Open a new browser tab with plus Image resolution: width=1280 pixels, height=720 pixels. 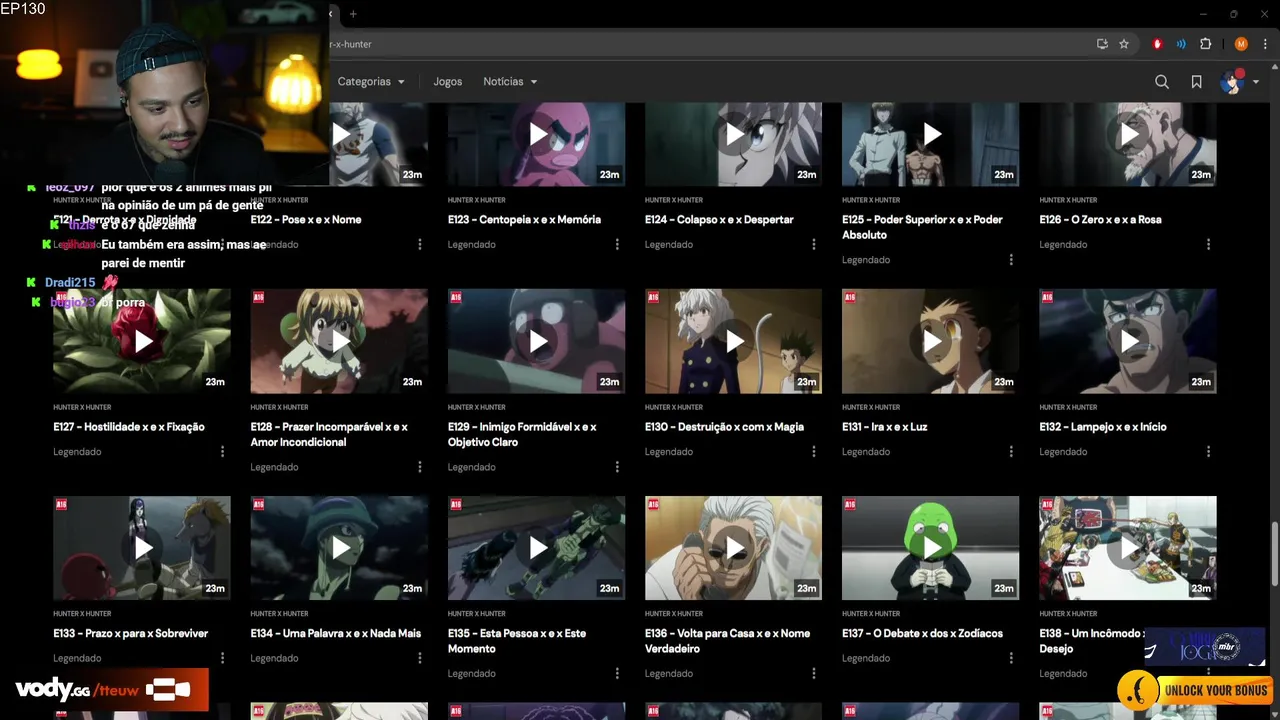click(x=353, y=14)
